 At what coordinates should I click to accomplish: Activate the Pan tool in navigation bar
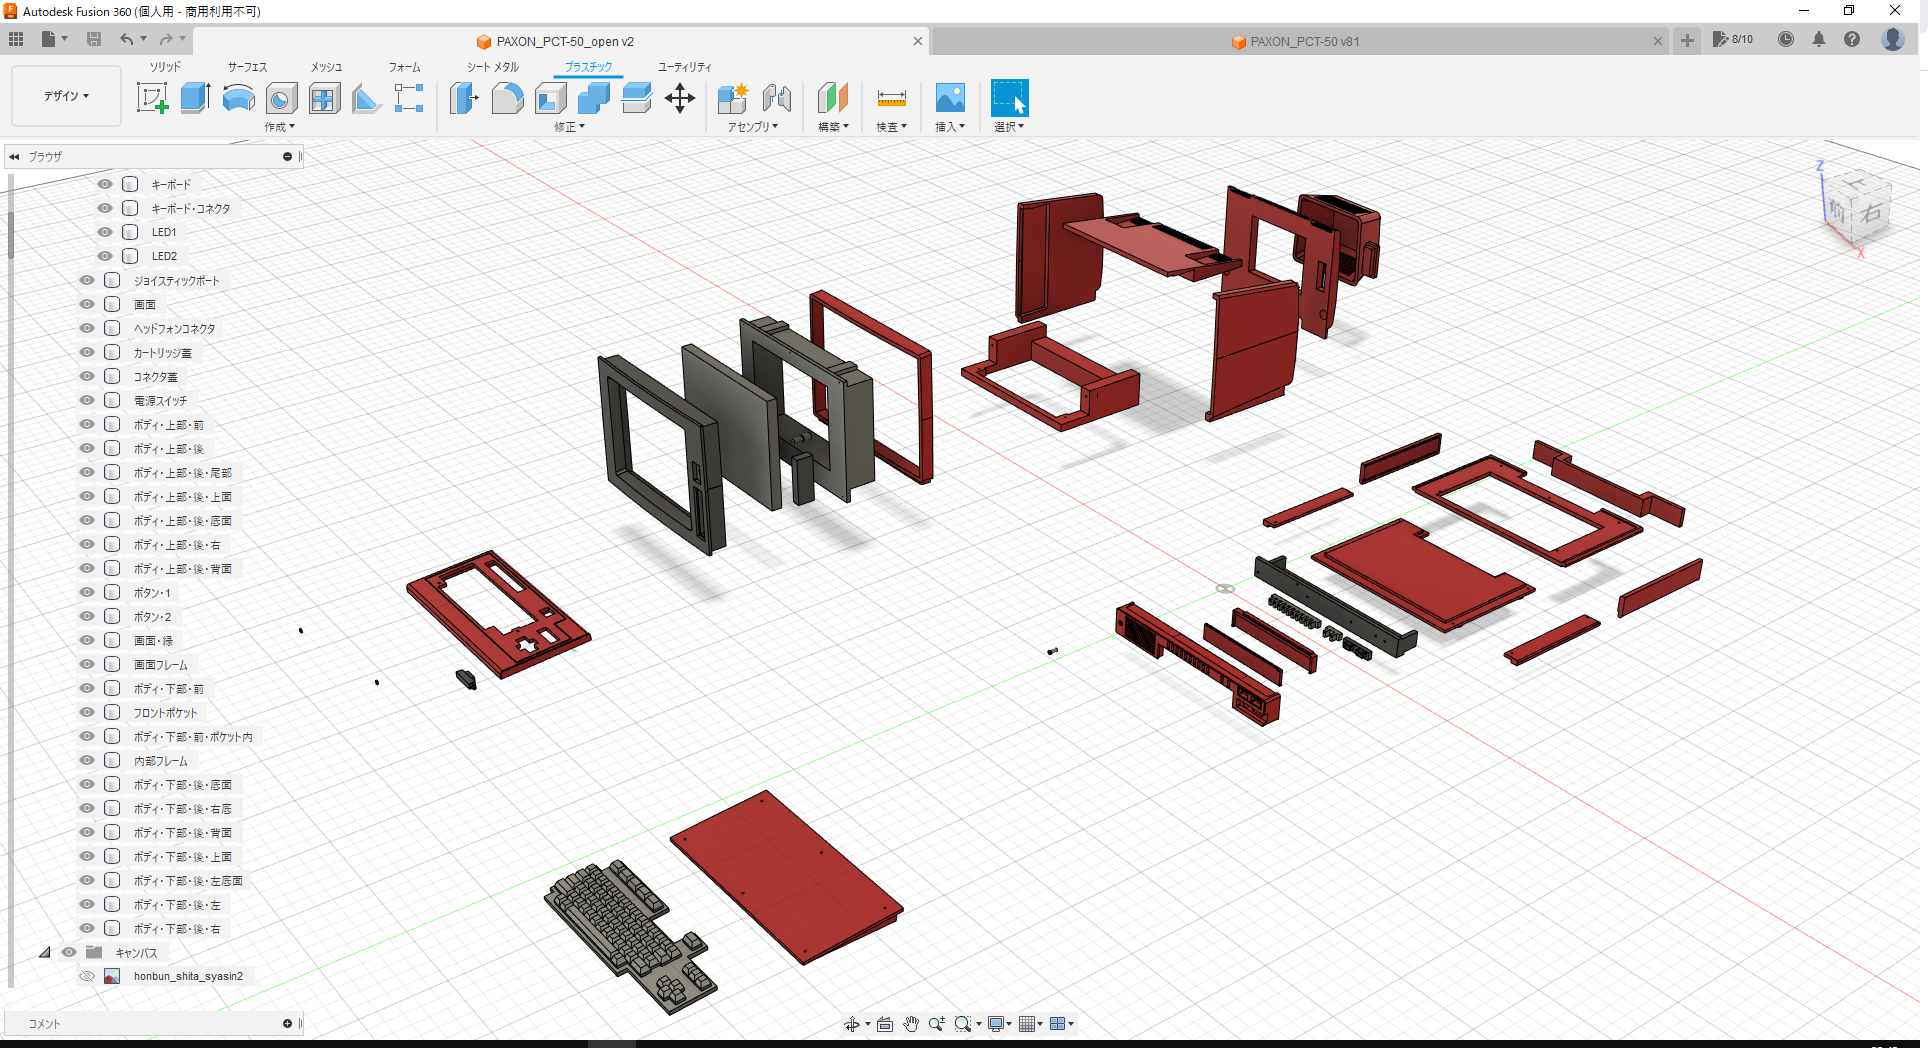(911, 1023)
